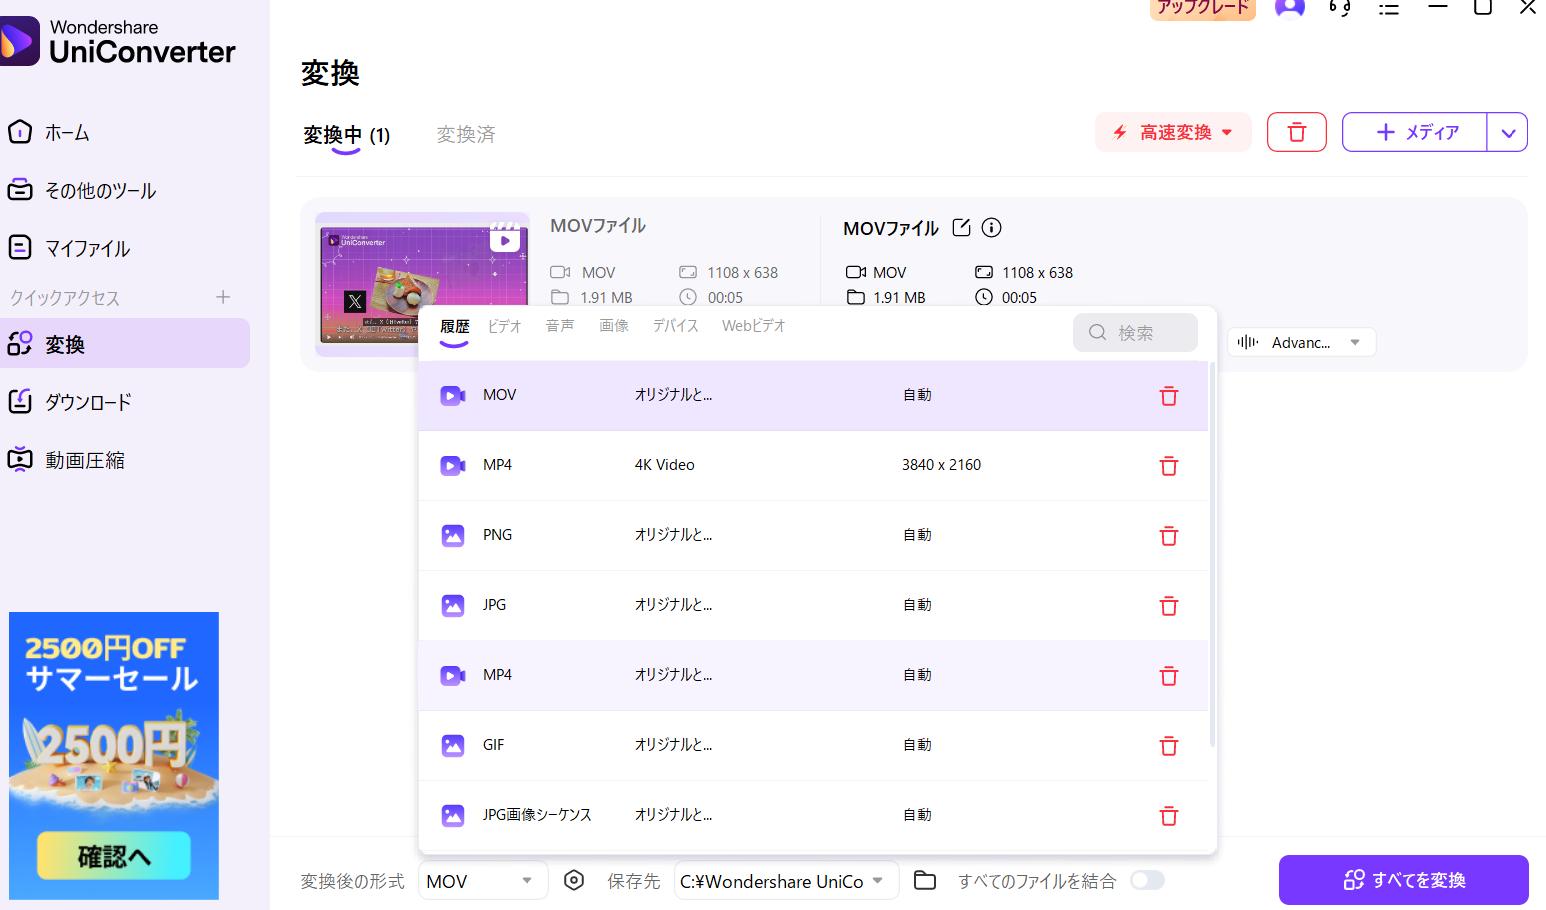Click the Wondershare UniConverter logo

tap(118, 40)
